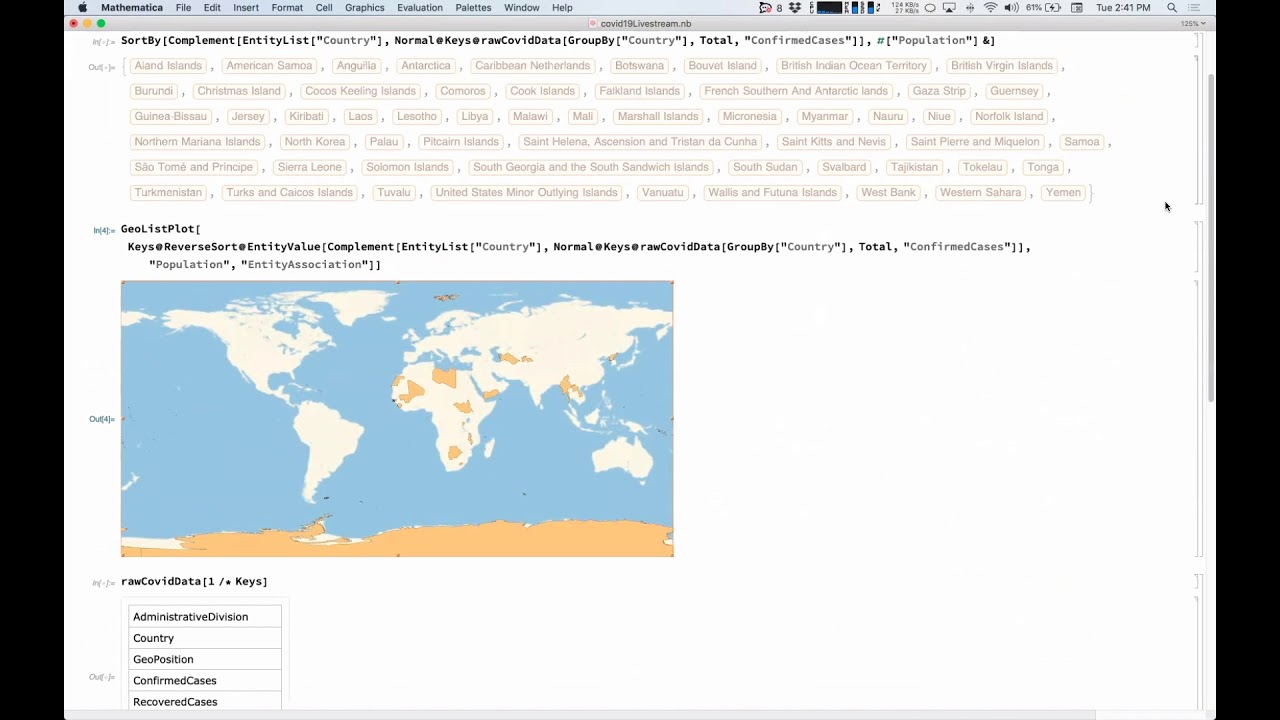Click the AirPlay display icon

[949, 7]
